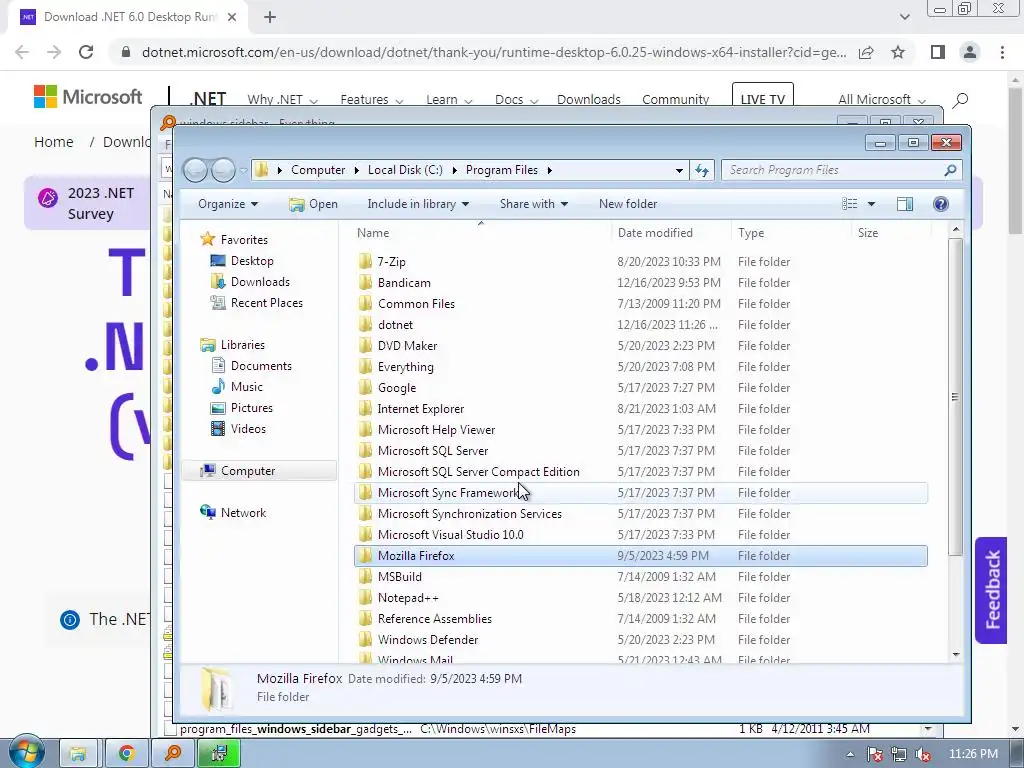Select Videos library
The image size is (1024, 768).
248,428
